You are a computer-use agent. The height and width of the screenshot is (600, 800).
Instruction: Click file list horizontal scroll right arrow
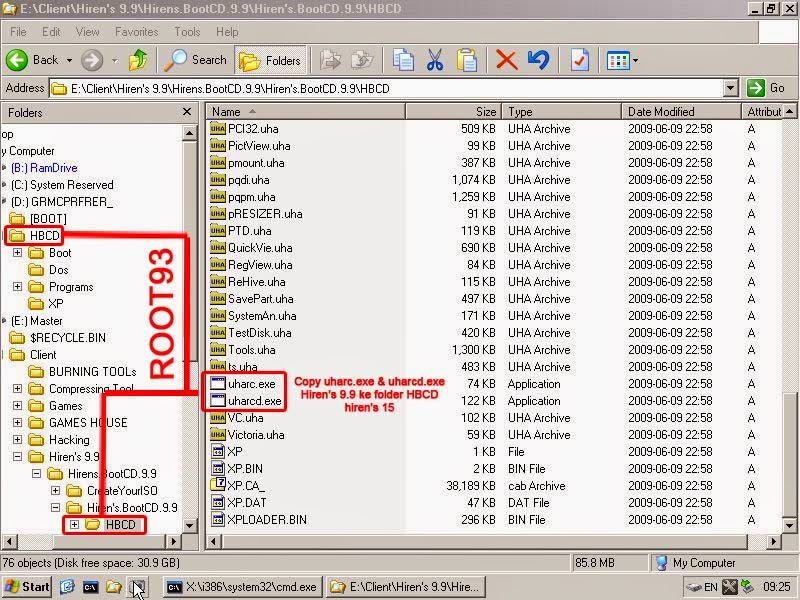[773, 541]
